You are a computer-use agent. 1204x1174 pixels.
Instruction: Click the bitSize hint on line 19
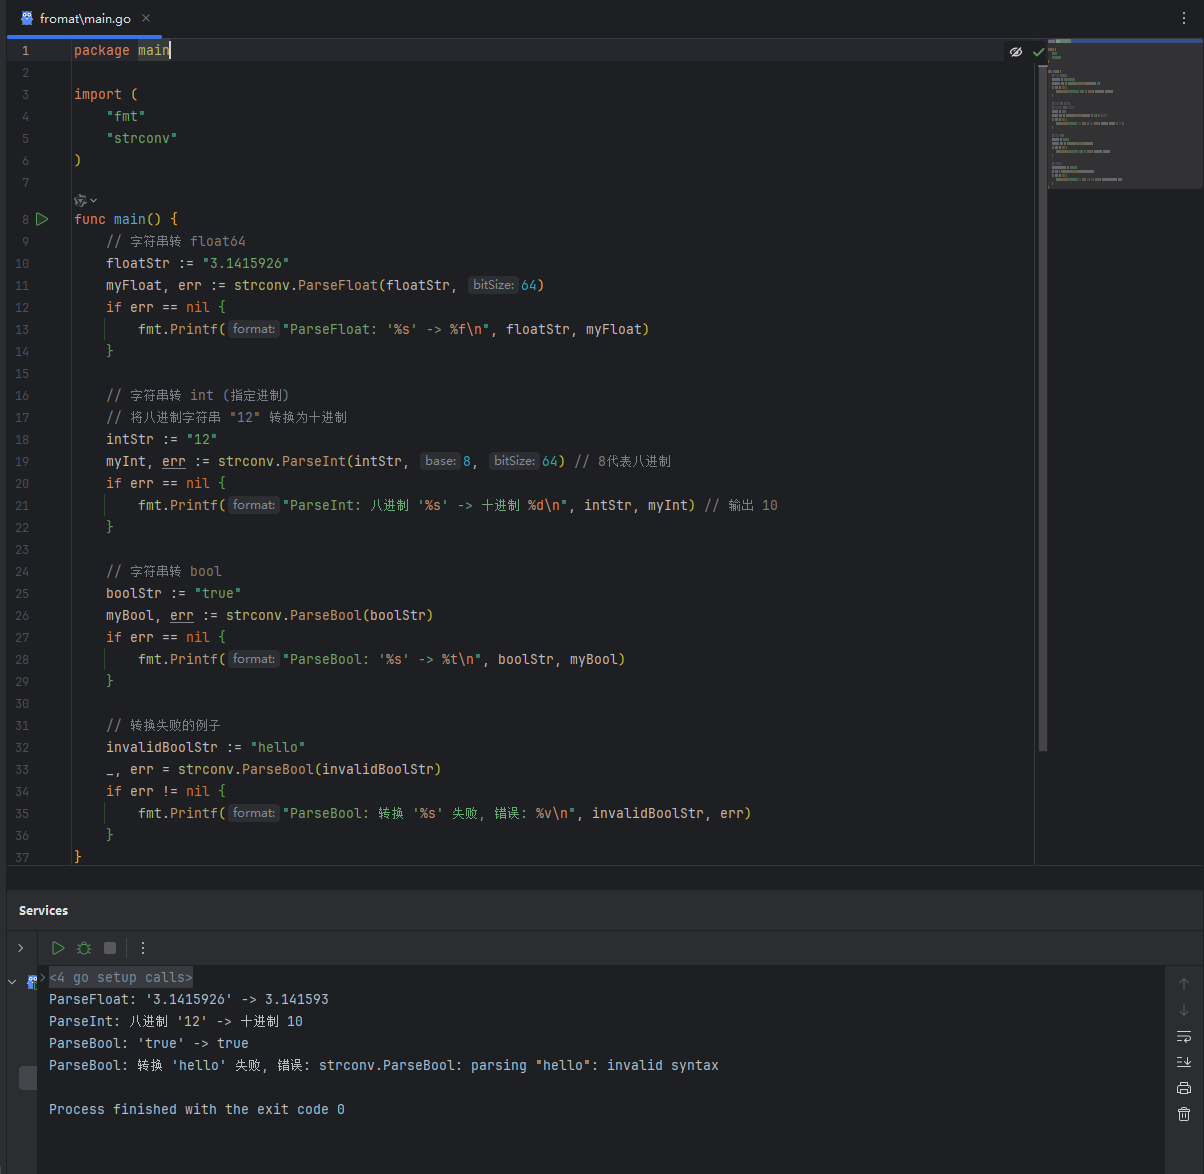pyautogui.click(x=514, y=461)
